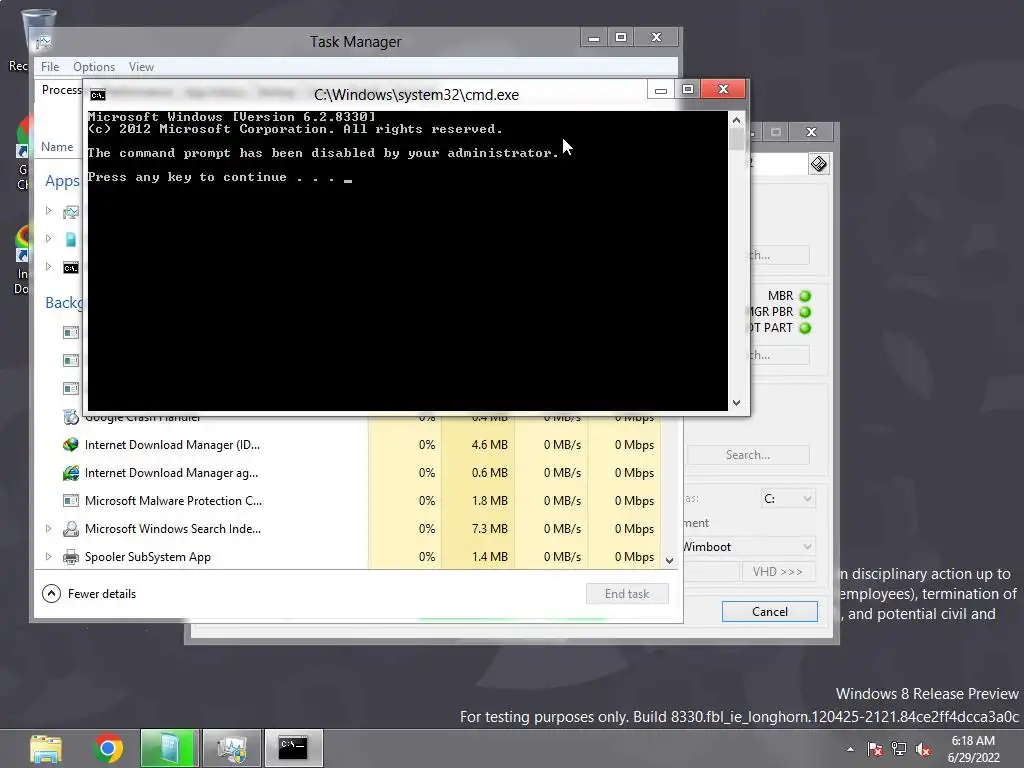Click the green MGR PBR status light
1024x768 pixels.
(x=805, y=312)
